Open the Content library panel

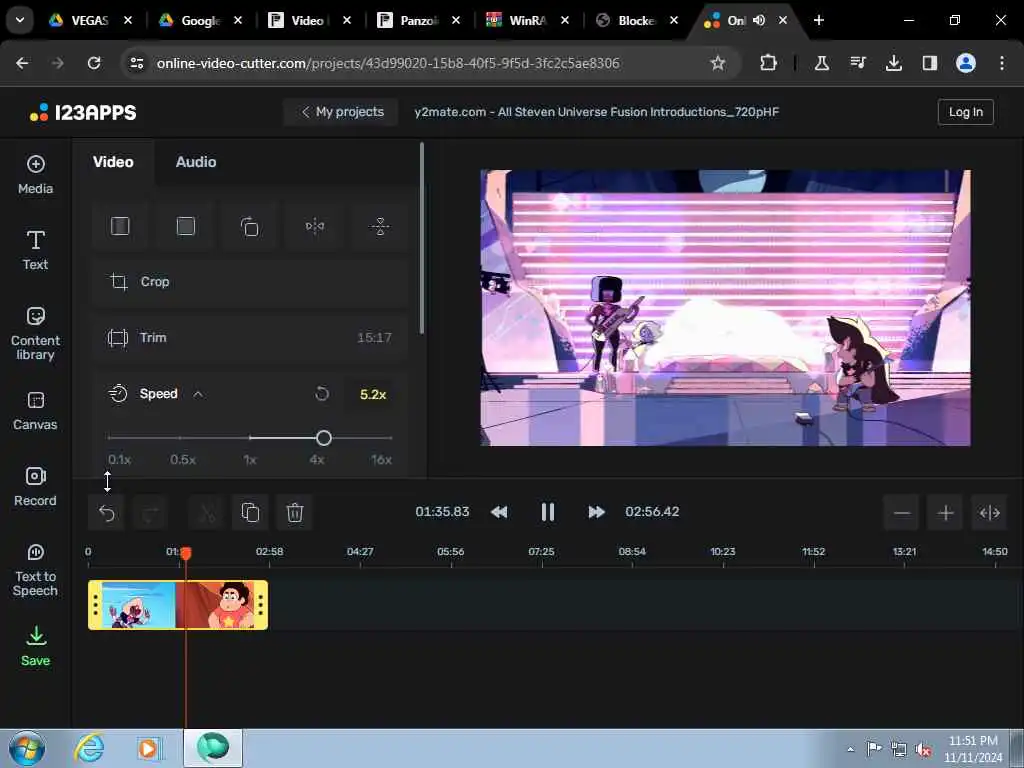coord(35,333)
